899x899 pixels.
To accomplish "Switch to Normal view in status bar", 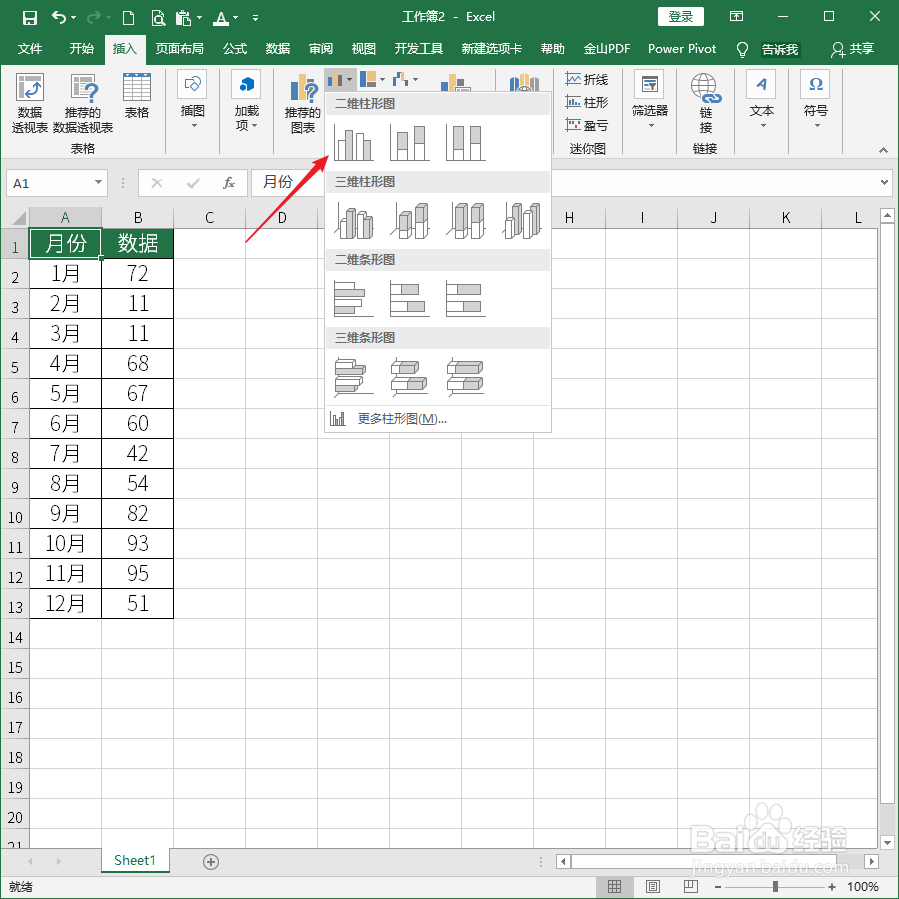I will click(x=614, y=886).
